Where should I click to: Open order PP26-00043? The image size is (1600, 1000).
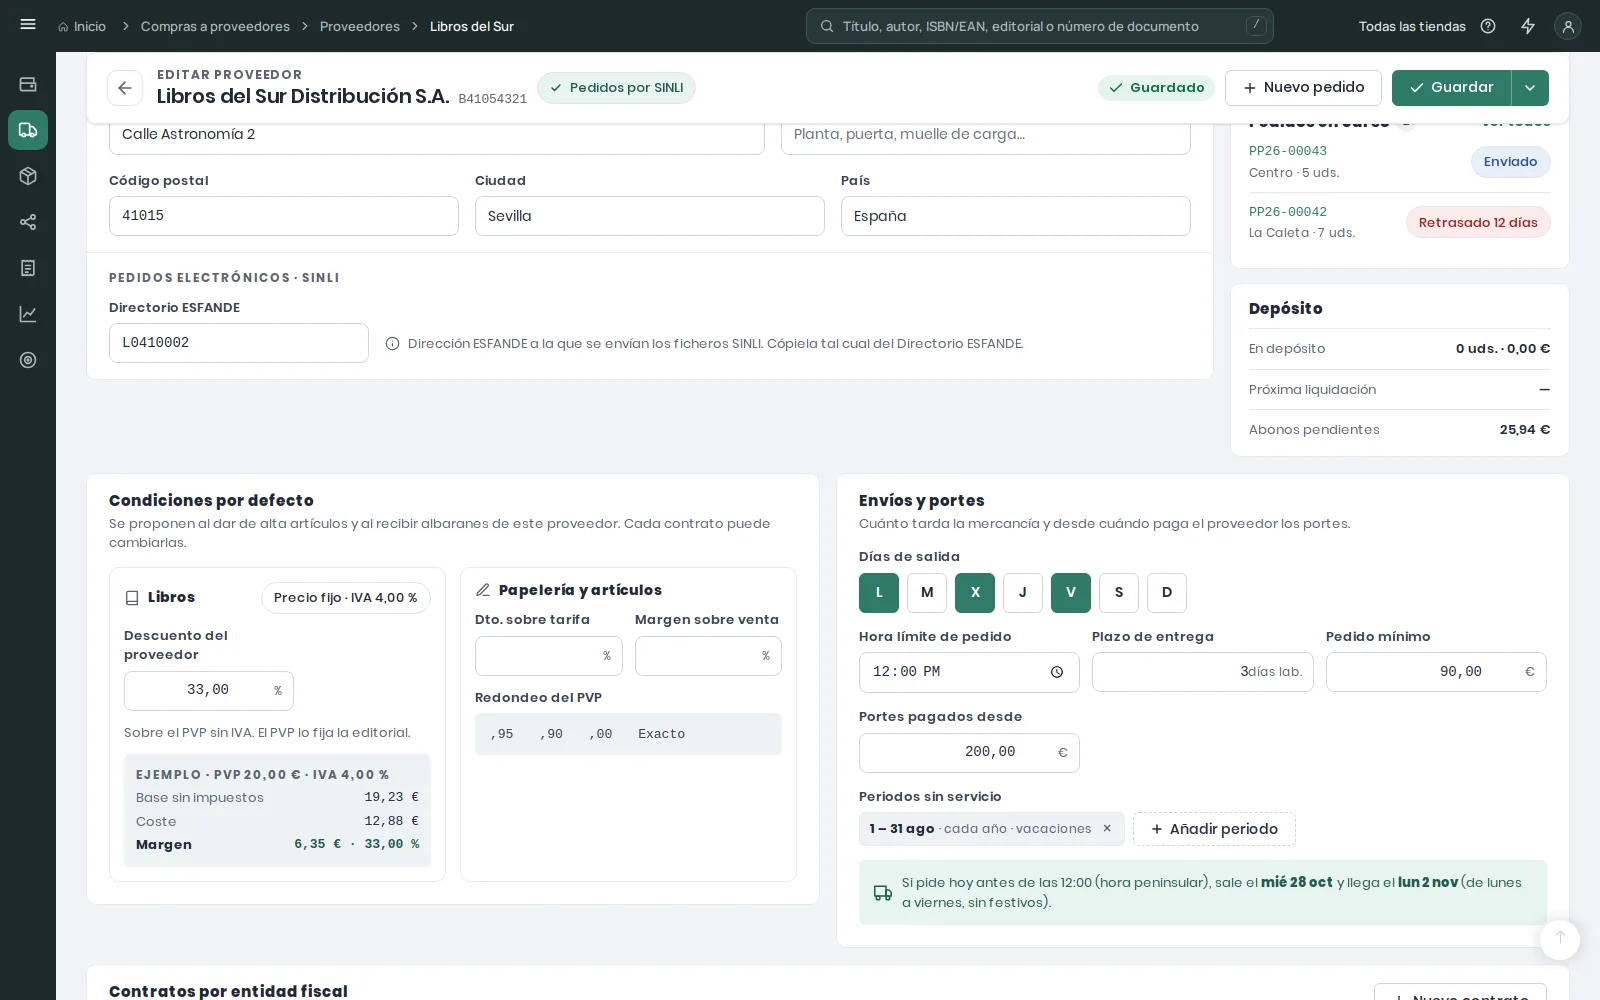click(1288, 151)
